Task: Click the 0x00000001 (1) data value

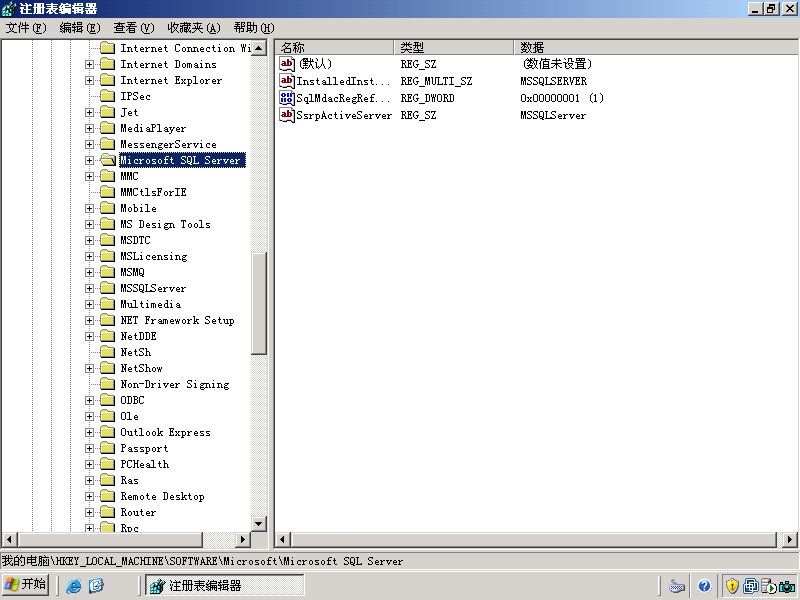Action: [x=562, y=98]
